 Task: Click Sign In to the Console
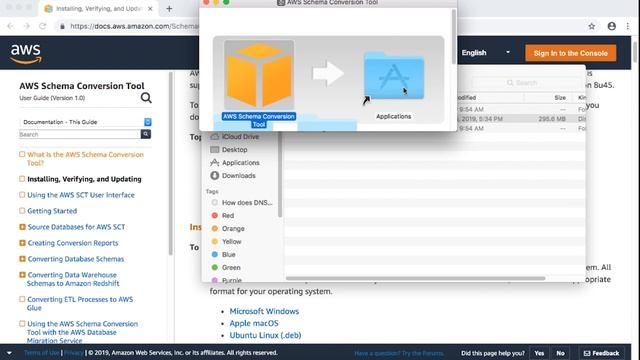(571, 53)
